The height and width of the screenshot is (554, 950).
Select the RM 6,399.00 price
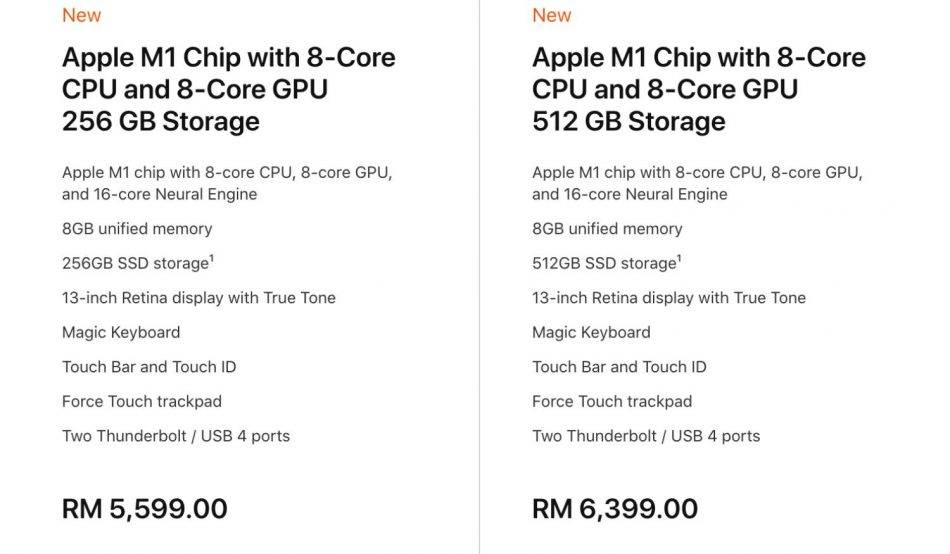614,508
